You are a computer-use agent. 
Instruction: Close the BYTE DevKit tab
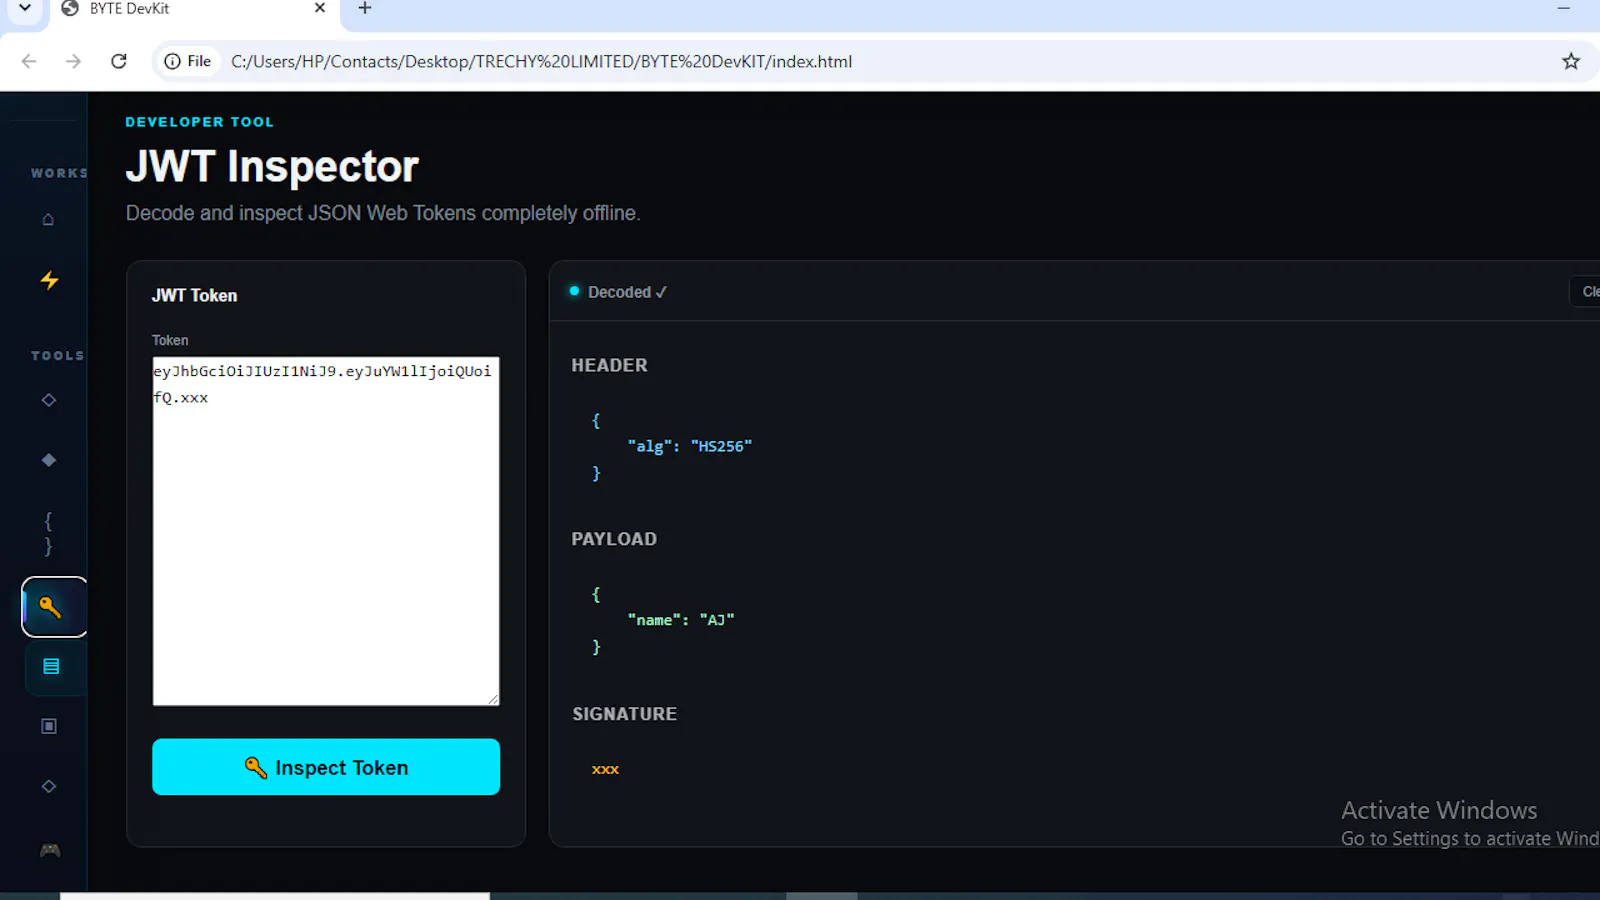(x=320, y=8)
